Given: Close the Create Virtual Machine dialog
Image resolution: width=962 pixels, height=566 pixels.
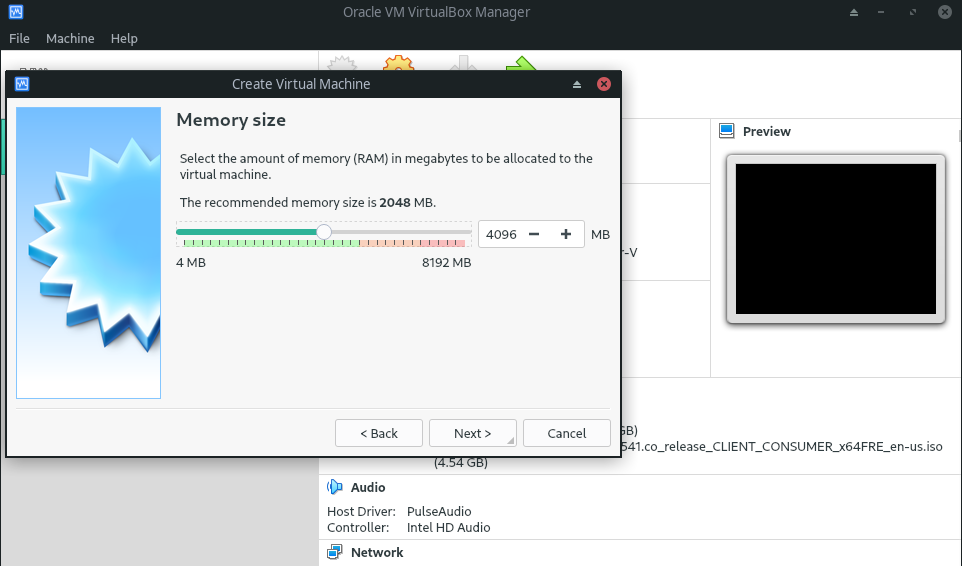Looking at the screenshot, I should tap(604, 84).
